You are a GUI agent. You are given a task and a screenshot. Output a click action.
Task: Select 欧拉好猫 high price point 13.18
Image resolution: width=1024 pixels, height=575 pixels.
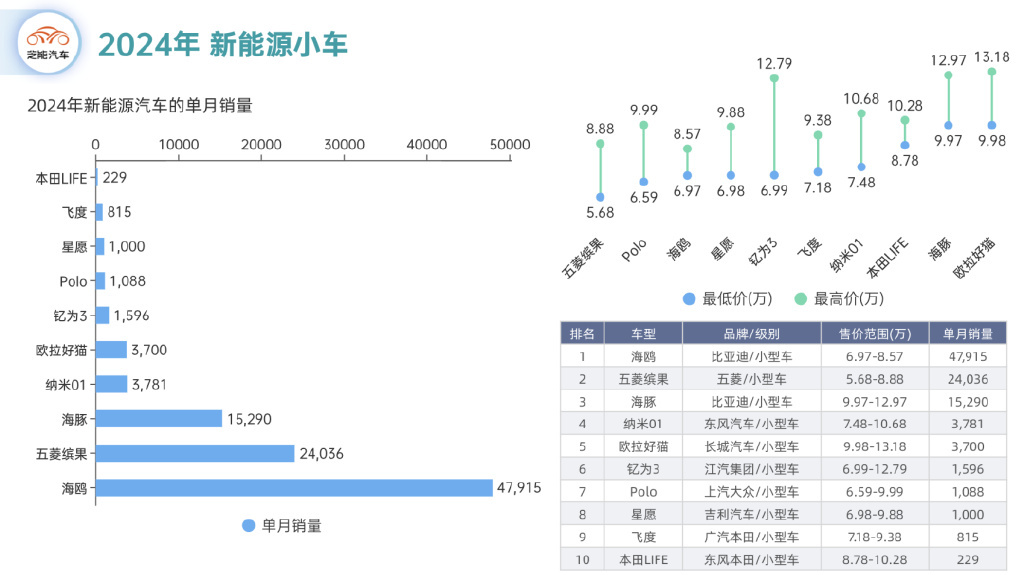click(992, 71)
